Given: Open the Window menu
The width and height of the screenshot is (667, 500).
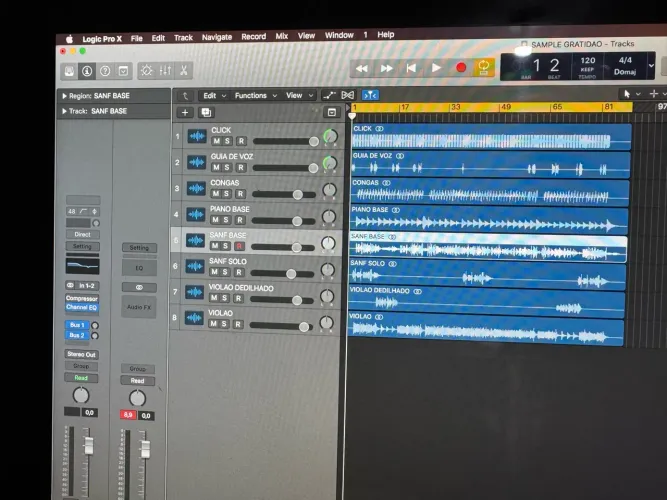Looking at the screenshot, I should click(339, 35).
